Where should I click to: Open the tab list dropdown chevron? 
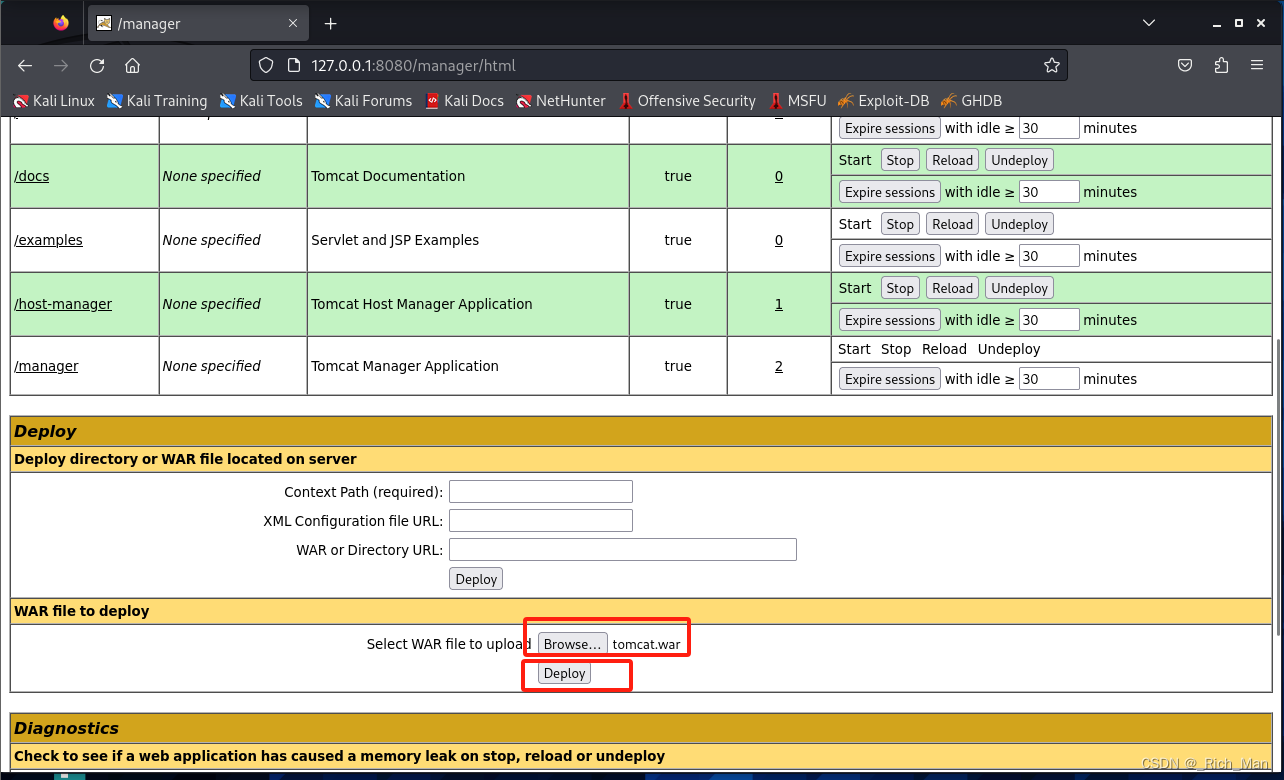(x=1148, y=22)
